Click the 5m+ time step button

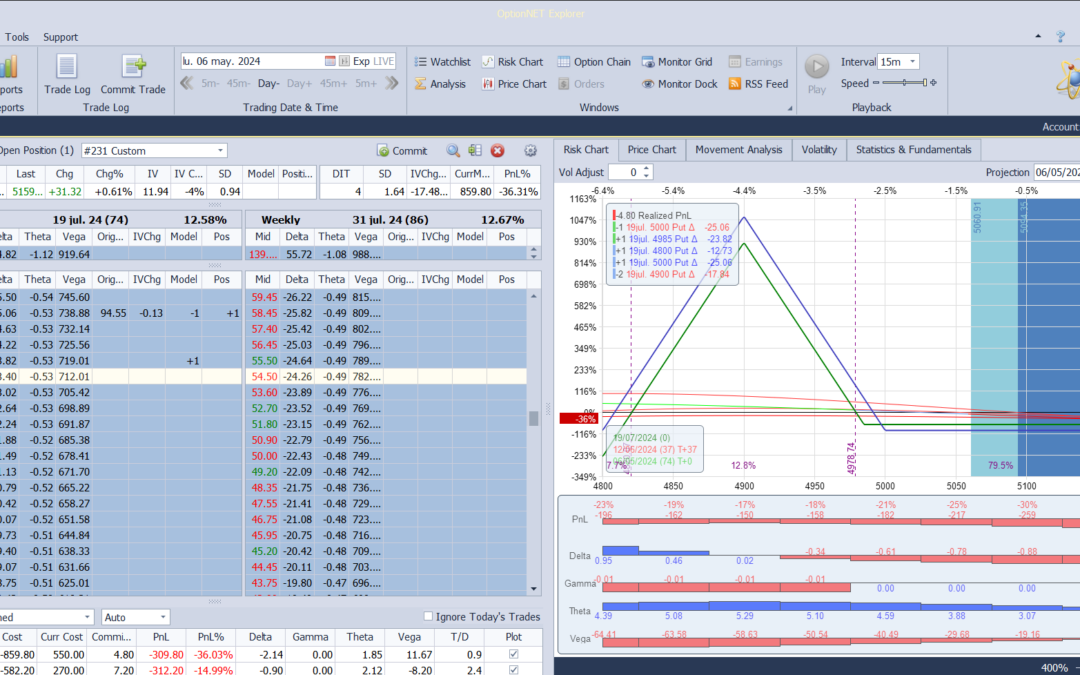[x=366, y=84]
